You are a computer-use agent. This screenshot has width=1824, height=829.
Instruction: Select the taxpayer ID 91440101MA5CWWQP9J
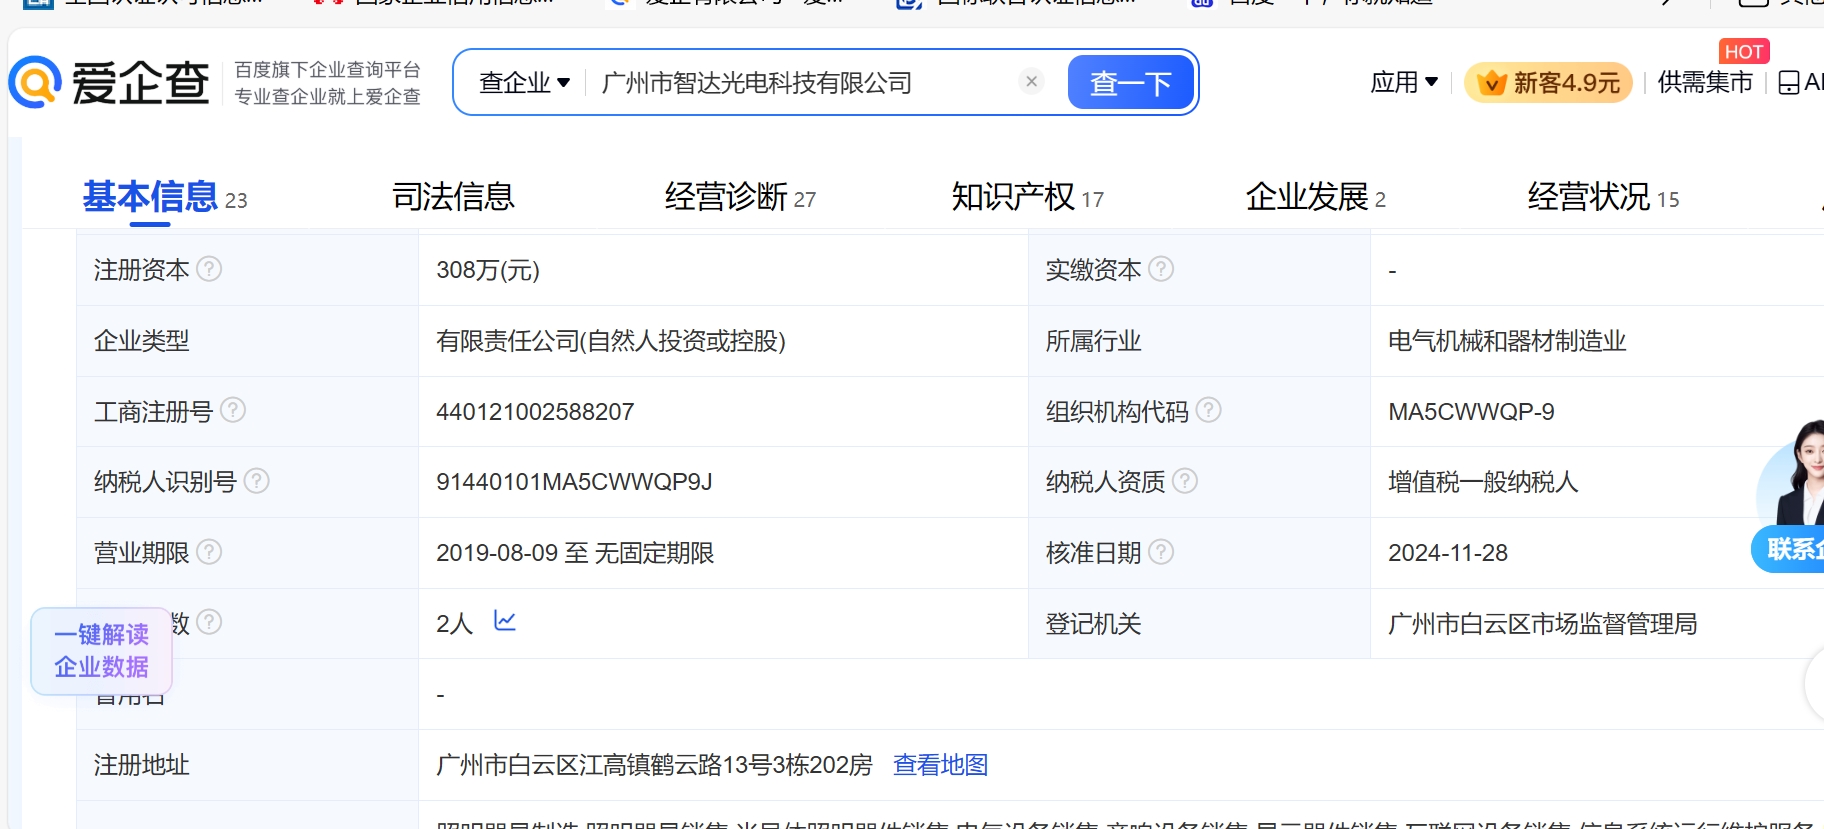pos(574,482)
